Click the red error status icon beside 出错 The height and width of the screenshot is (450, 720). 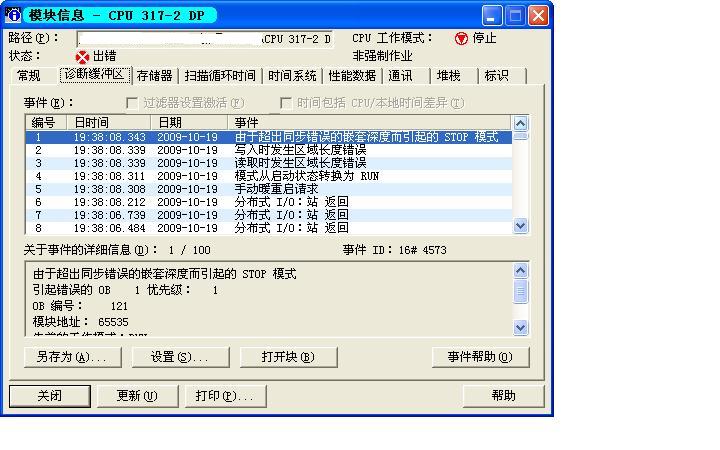pyautogui.click(x=82, y=57)
